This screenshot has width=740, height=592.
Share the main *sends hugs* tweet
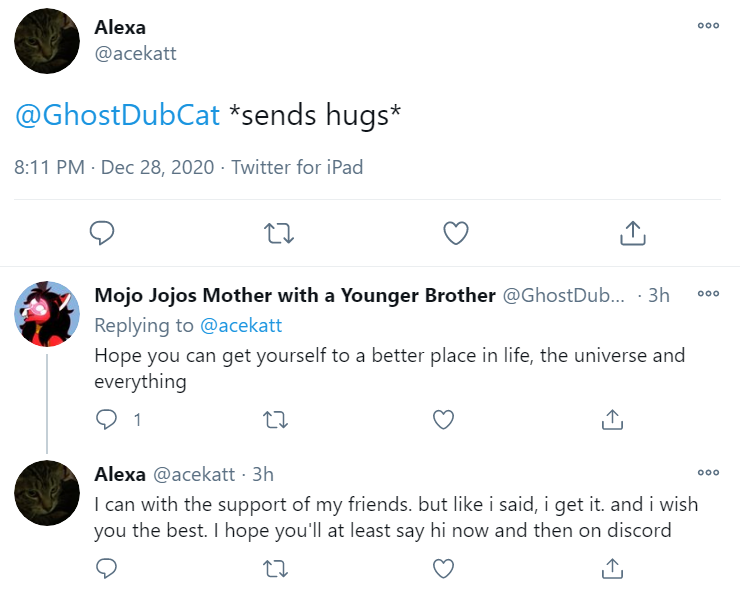pyautogui.click(x=632, y=233)
